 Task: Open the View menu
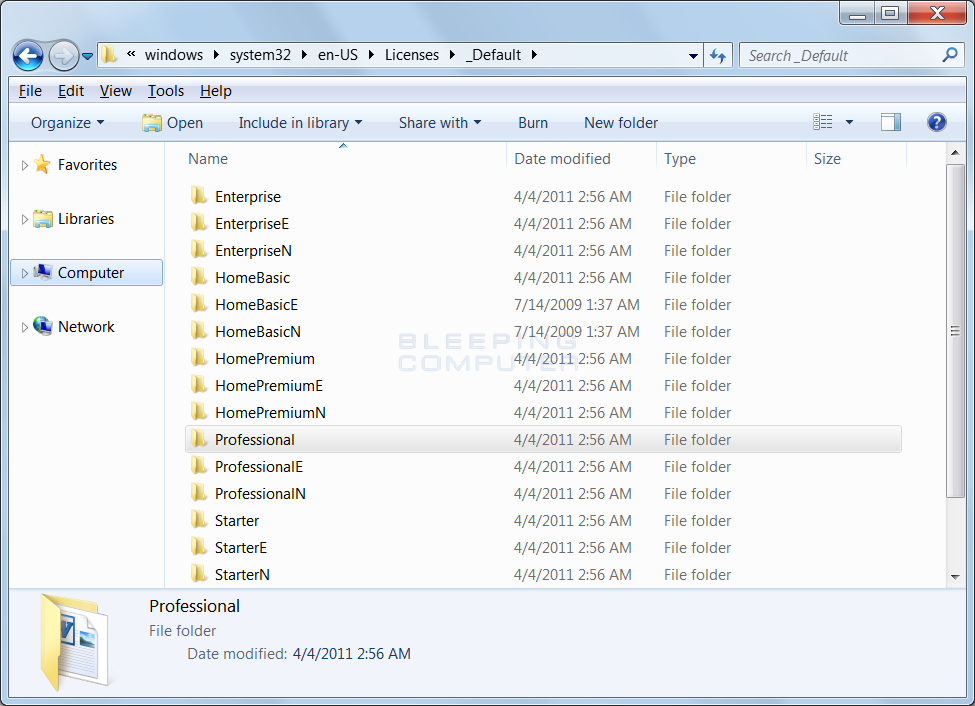(x=116, y=91)
